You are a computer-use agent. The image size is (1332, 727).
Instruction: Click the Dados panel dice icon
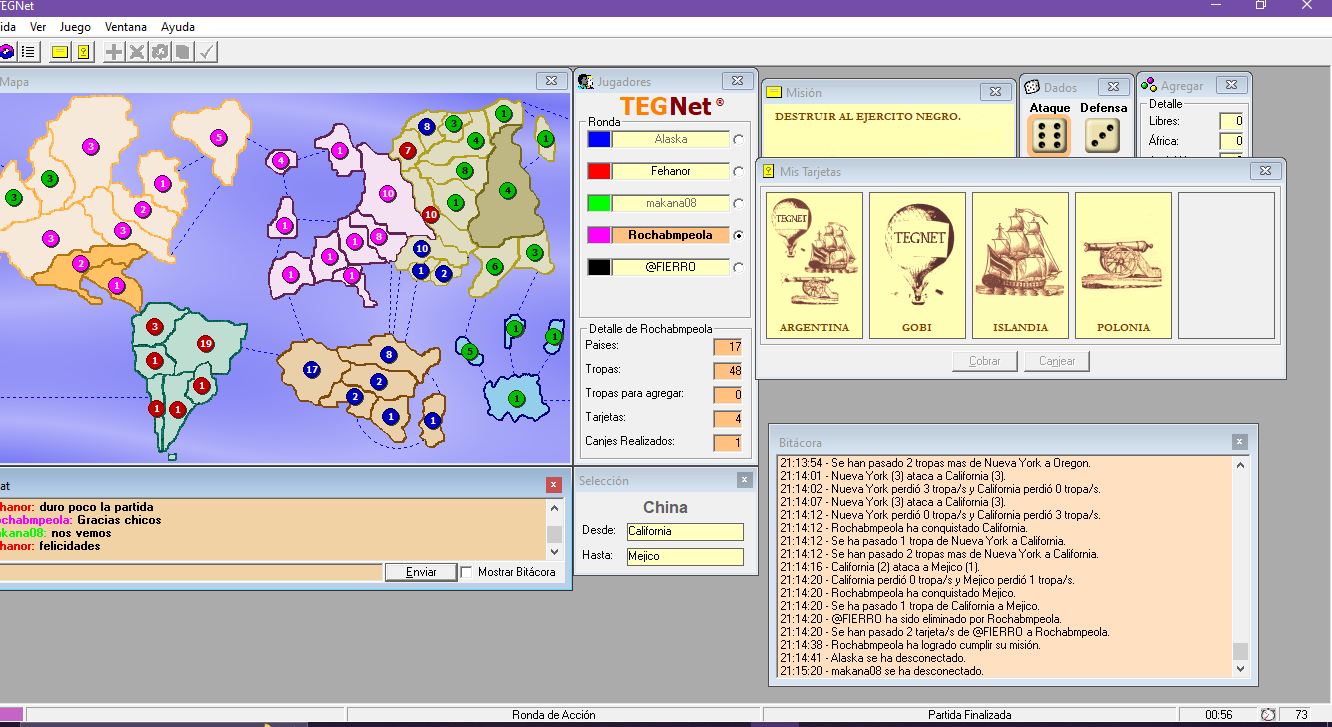pyautogui.click(x=1031, y=88)
